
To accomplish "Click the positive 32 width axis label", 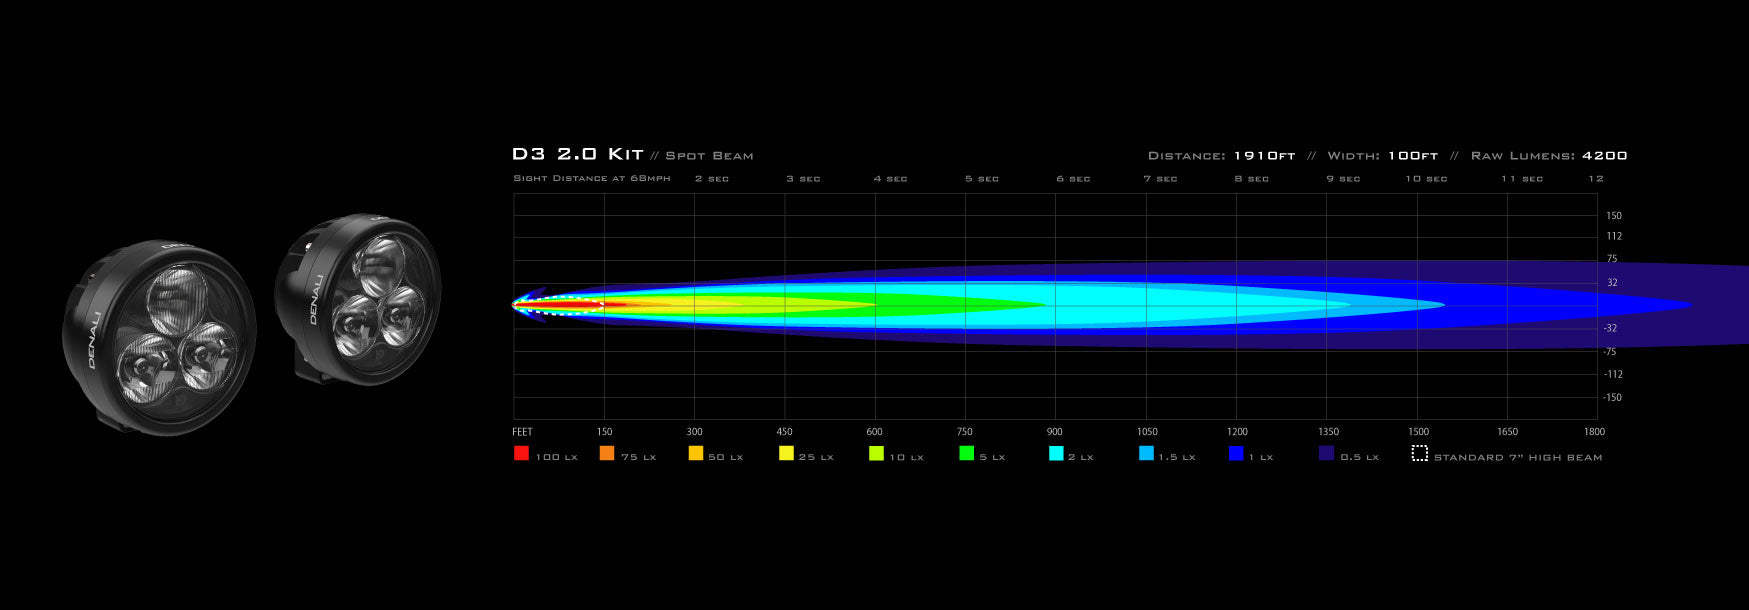I will [1612, 283].
